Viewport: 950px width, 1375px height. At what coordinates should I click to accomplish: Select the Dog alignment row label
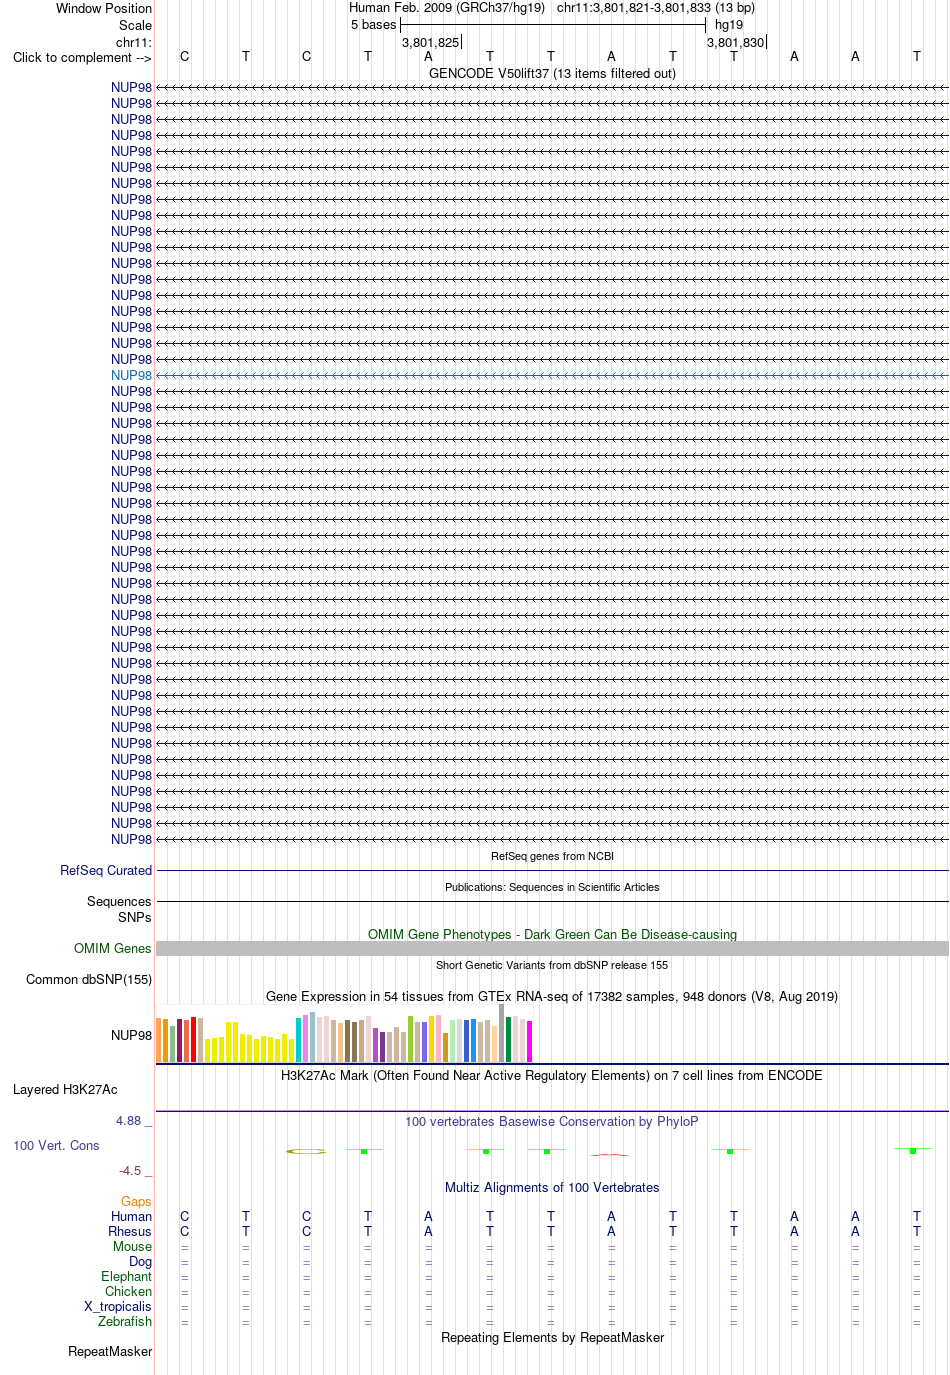click(141, 1262)
